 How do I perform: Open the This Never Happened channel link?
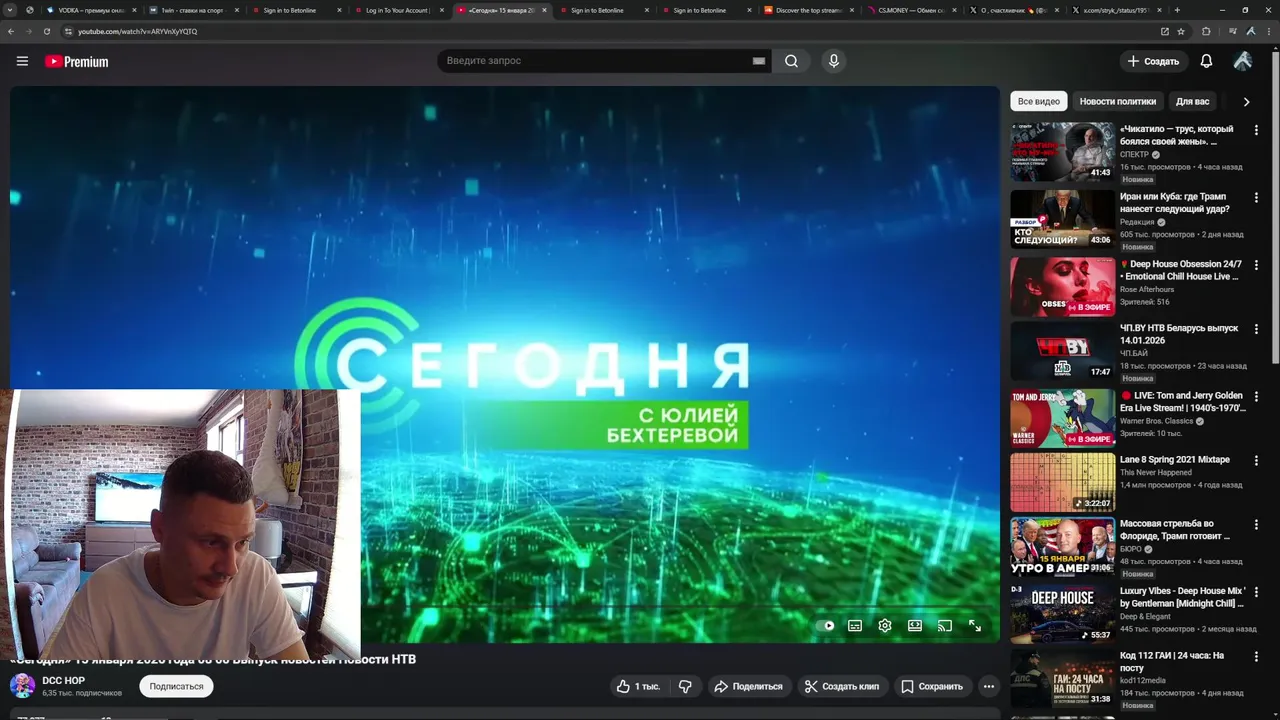coord(1156,472)
